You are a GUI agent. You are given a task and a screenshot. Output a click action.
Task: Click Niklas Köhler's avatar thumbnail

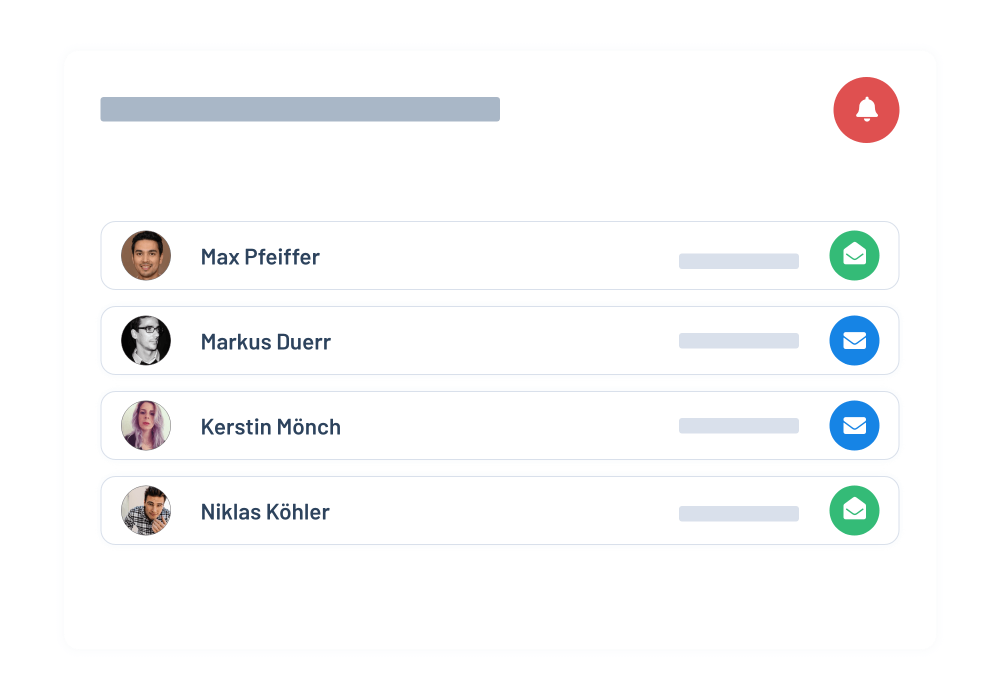coord(146,511)
